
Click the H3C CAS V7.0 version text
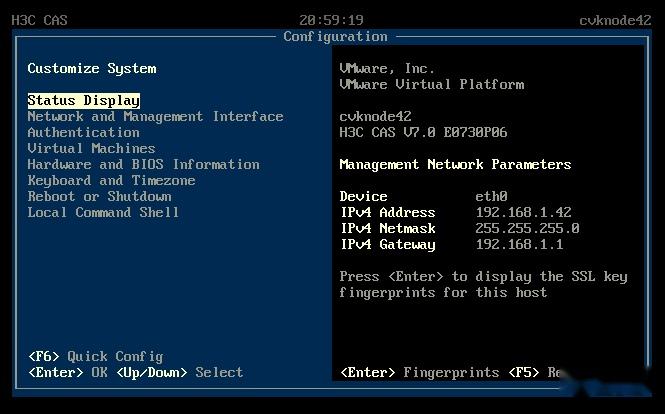423,132
